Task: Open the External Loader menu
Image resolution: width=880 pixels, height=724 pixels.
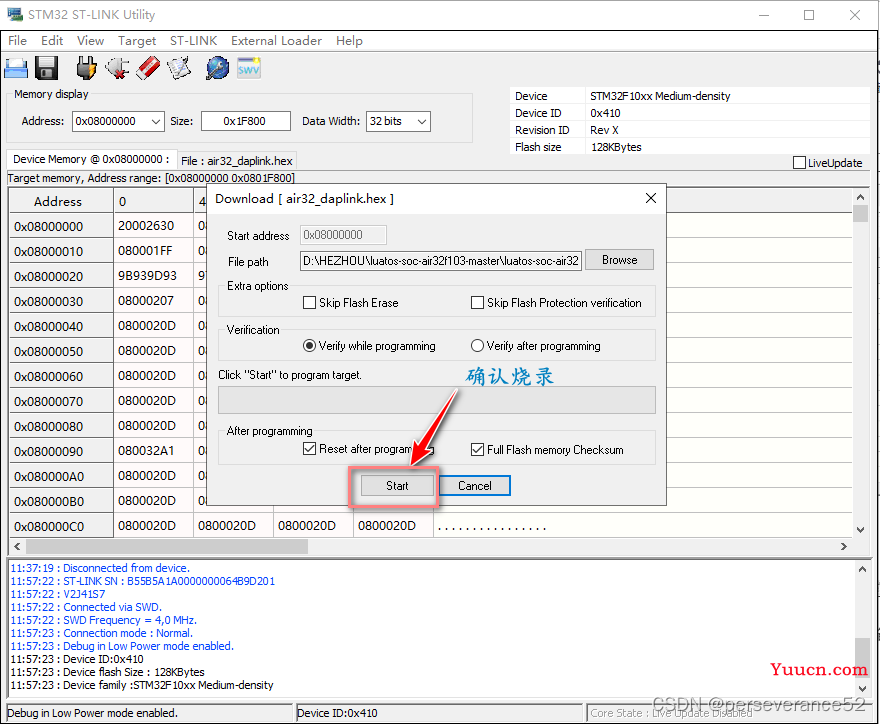Action: click(x=277, y=41)
